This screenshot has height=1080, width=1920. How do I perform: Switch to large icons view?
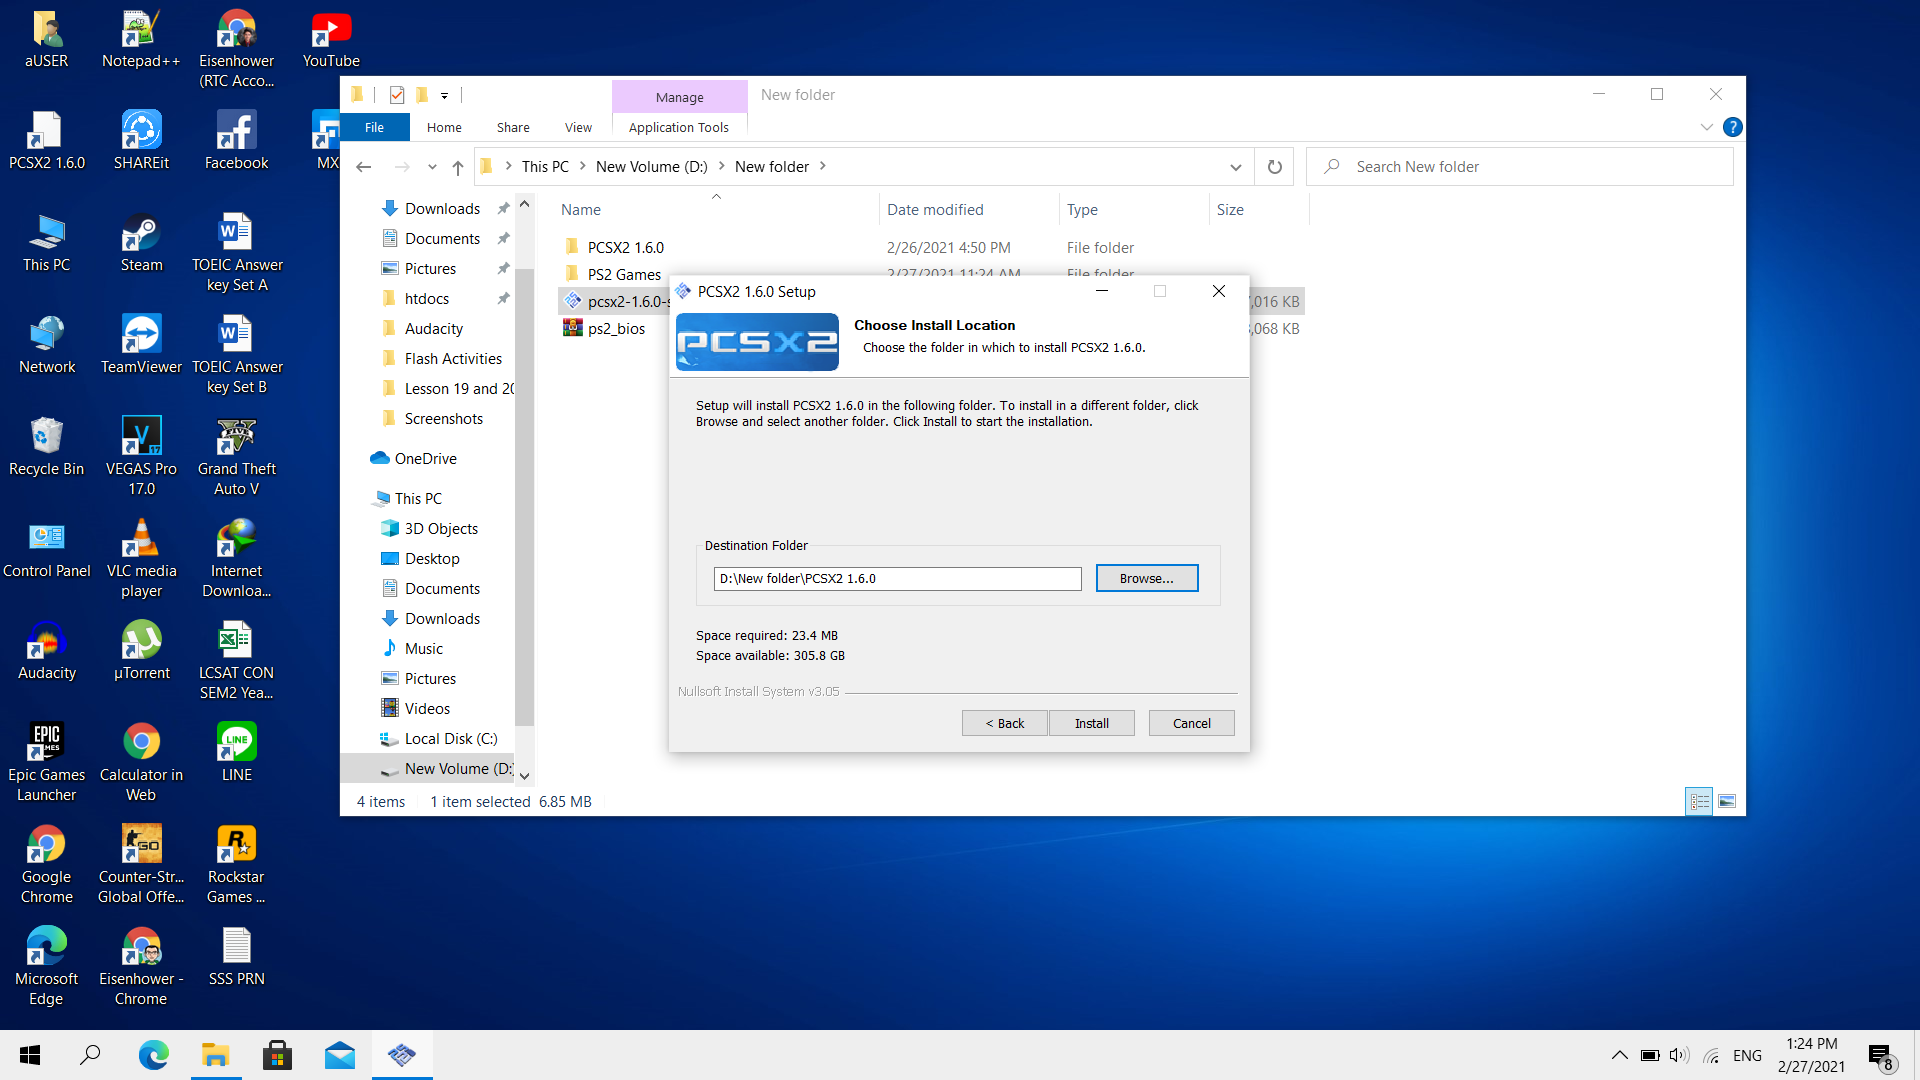tap(1727, 801)
